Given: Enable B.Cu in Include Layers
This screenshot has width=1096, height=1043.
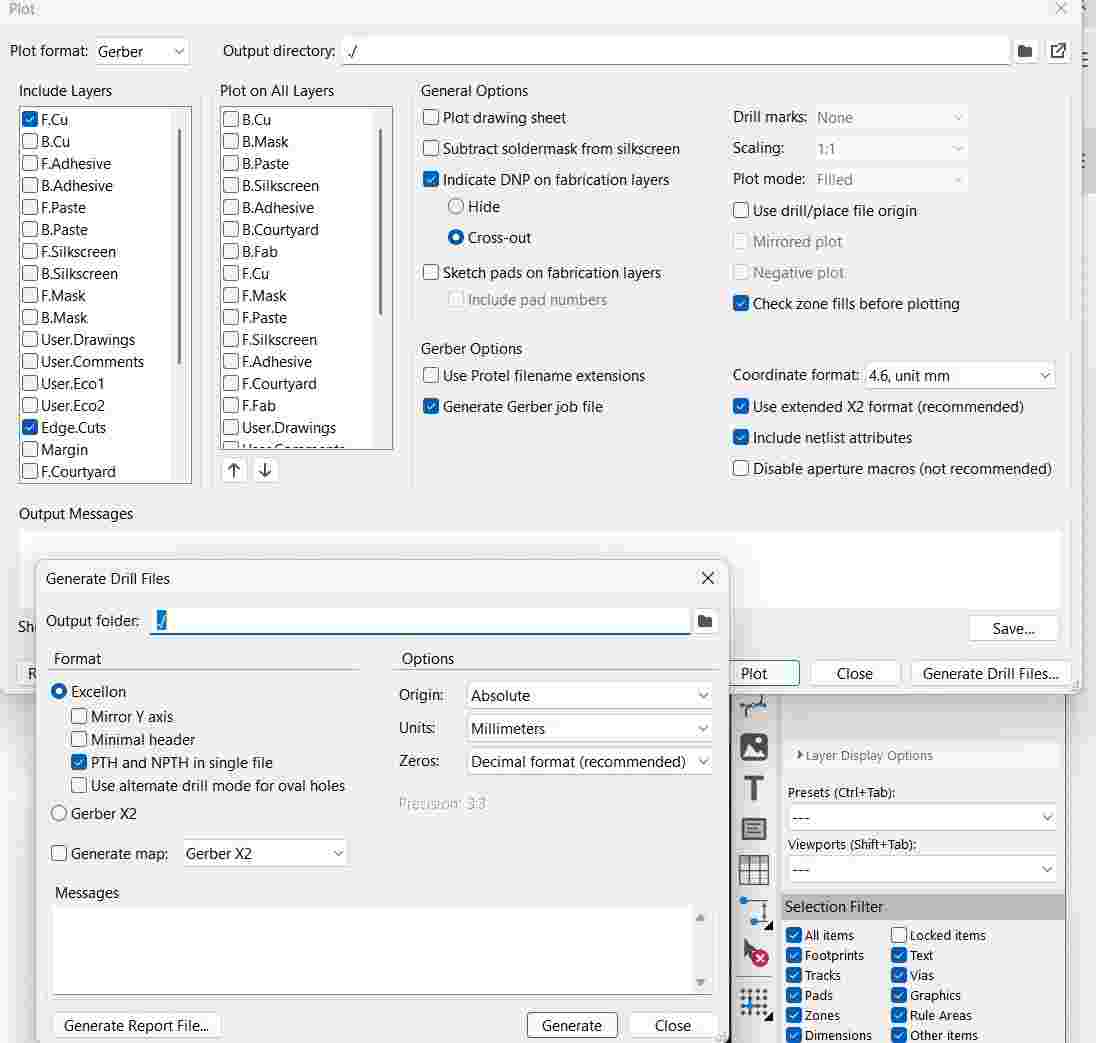Looking at the screenshot, I should point(30,141).
